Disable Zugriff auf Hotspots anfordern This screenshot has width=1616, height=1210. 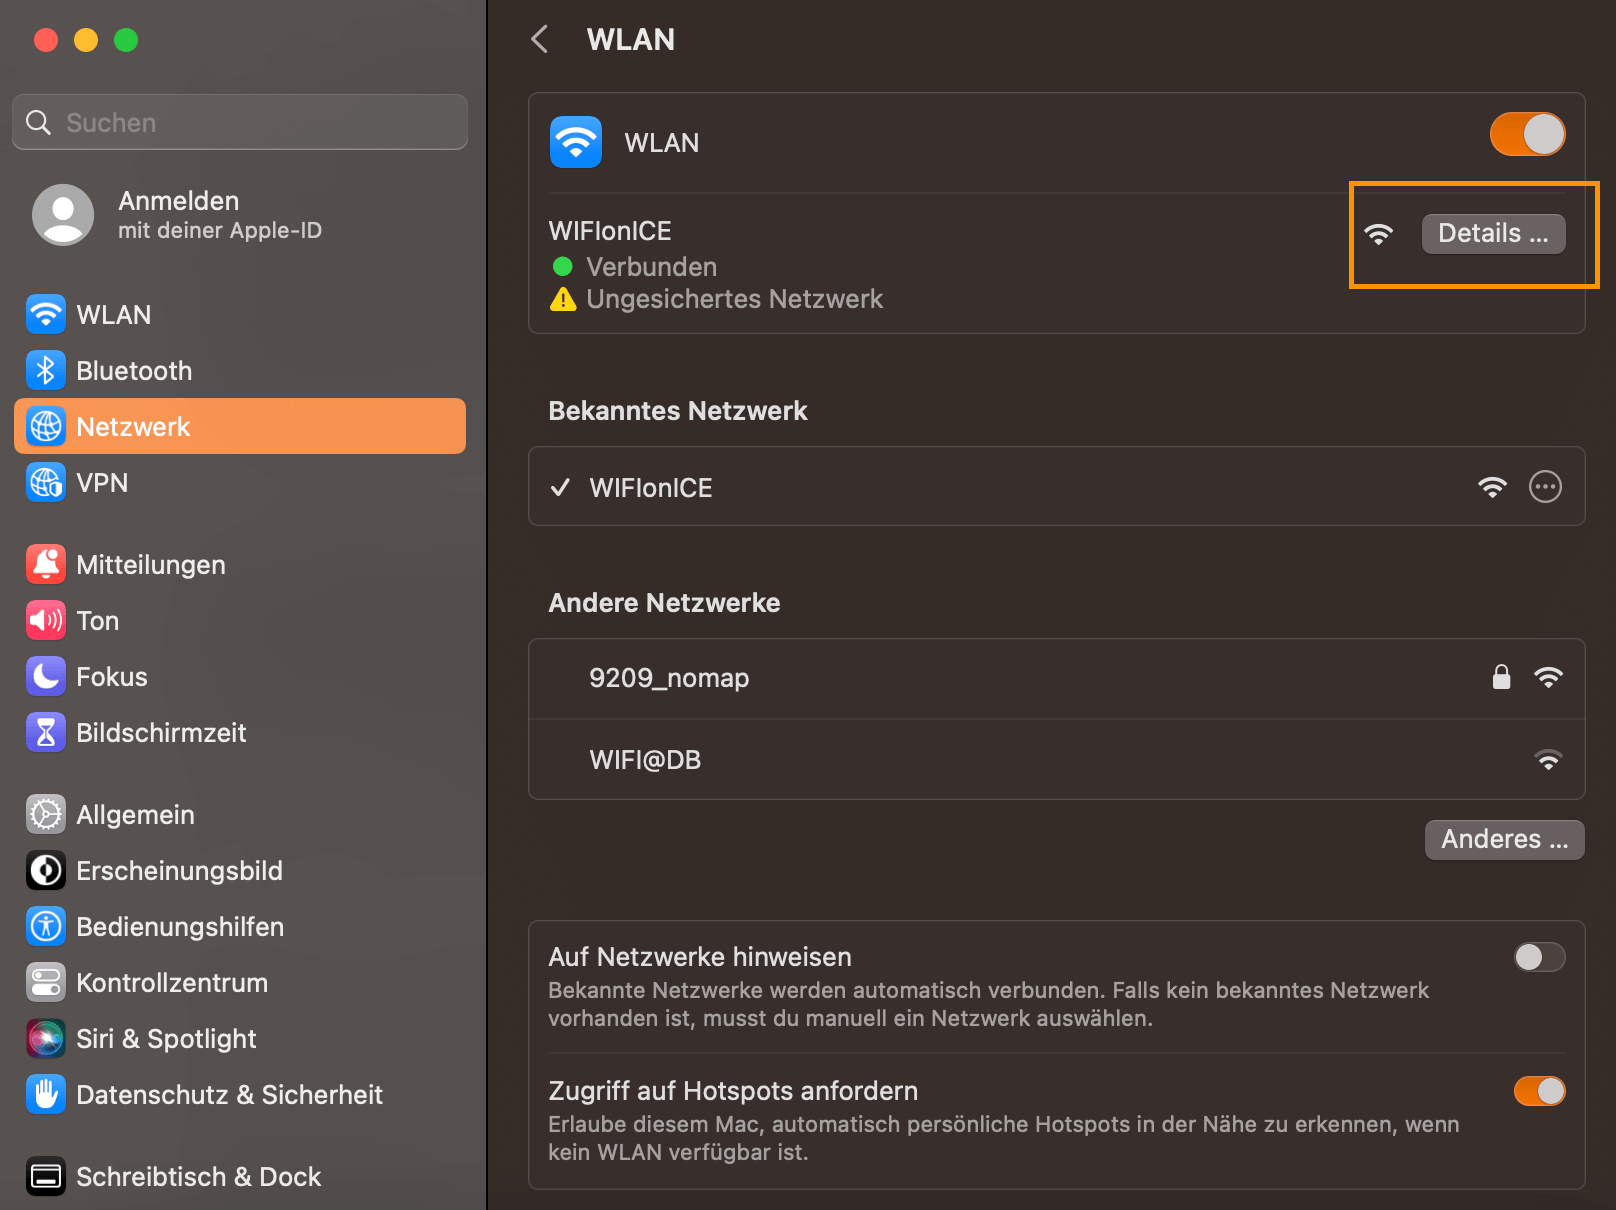click(x=1539, y=1091)
